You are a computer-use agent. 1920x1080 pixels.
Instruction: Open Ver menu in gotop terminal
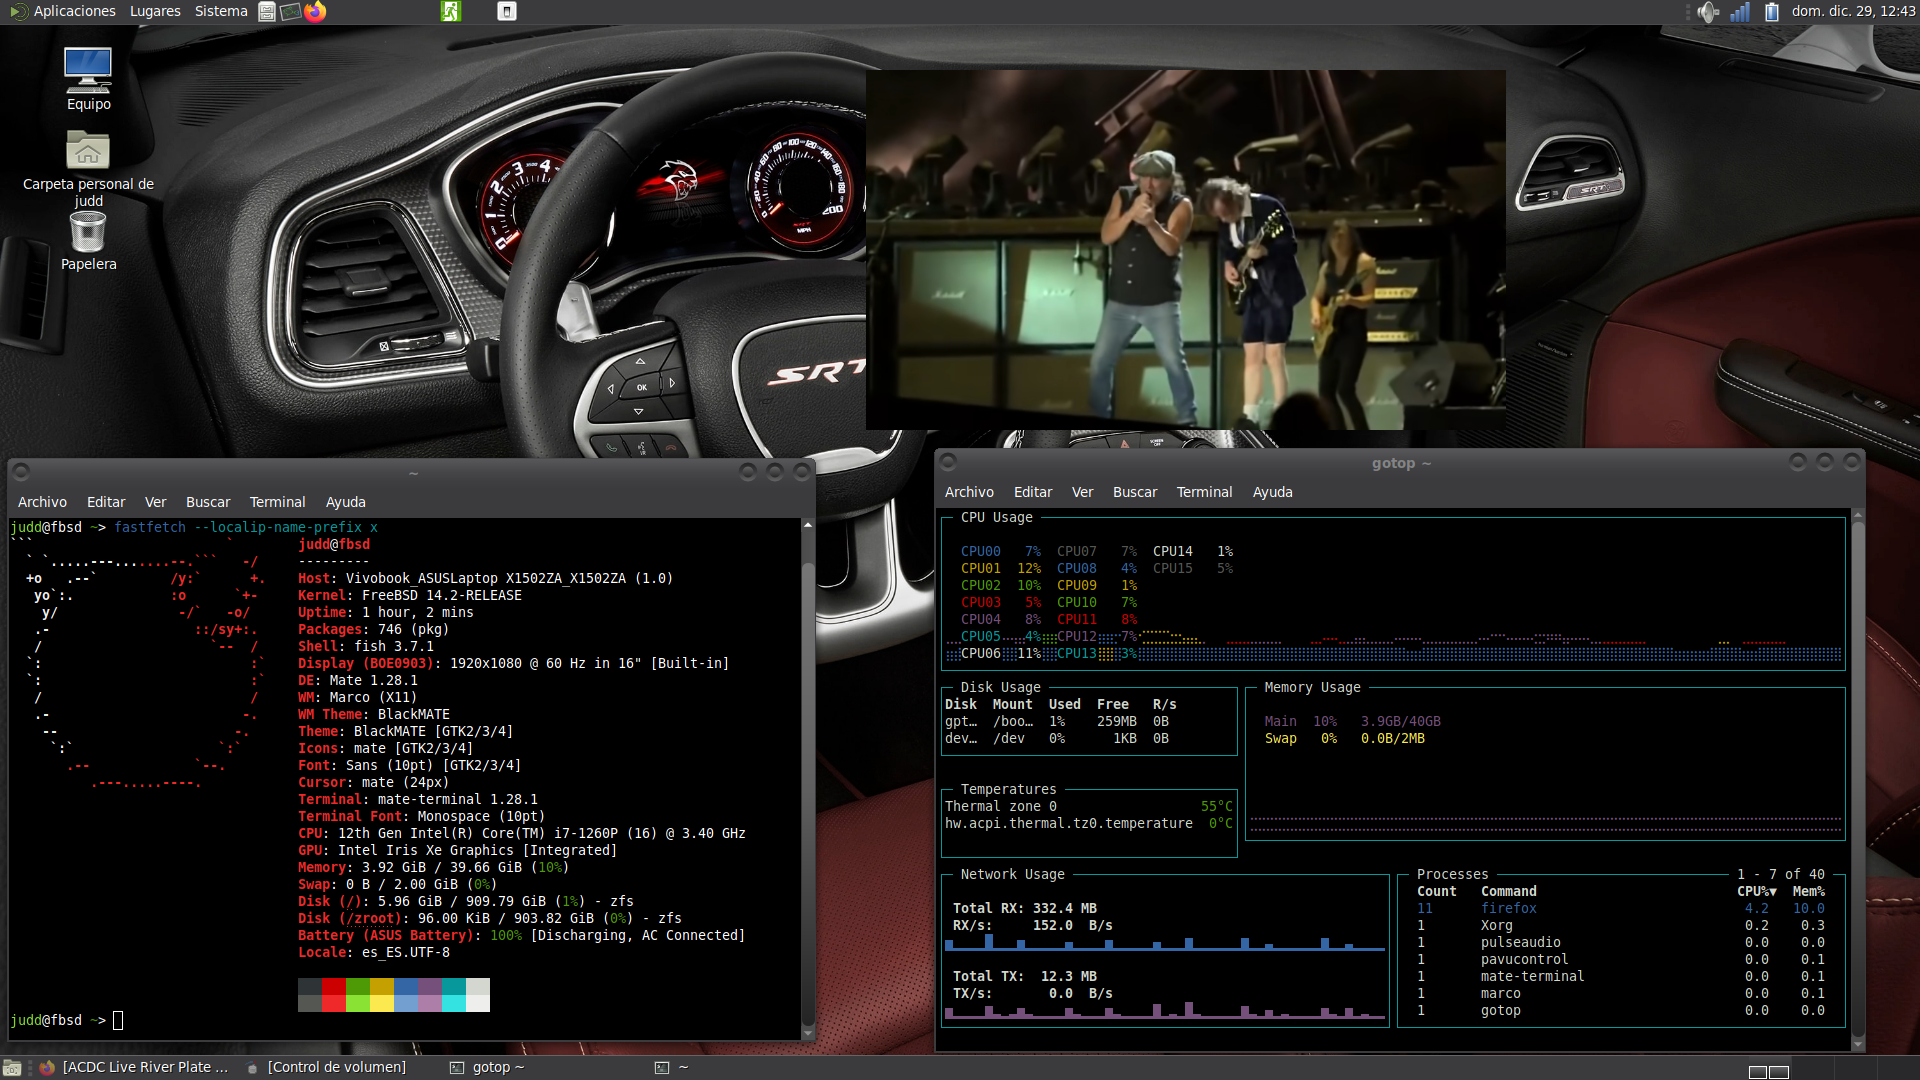1082,492
